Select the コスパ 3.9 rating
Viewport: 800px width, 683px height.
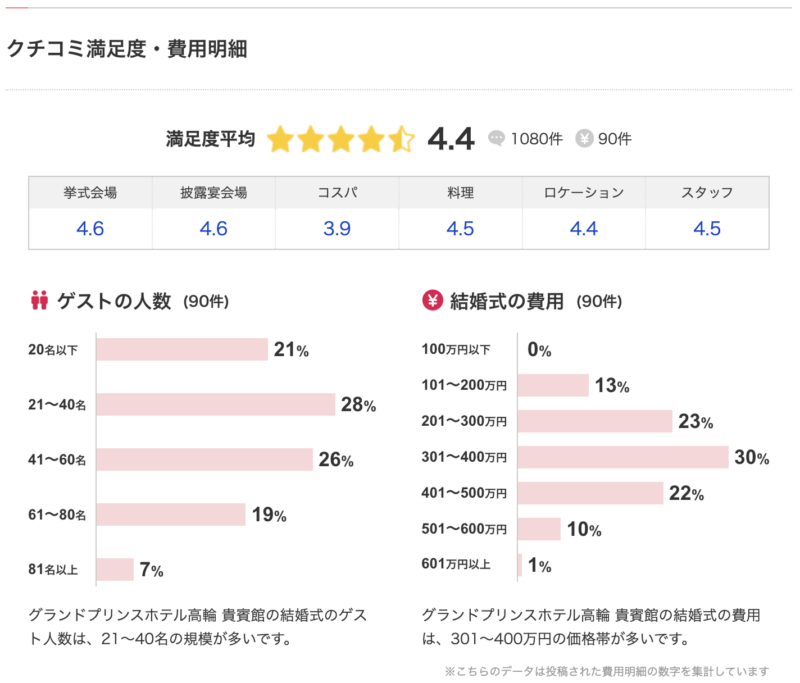[337, 228]
